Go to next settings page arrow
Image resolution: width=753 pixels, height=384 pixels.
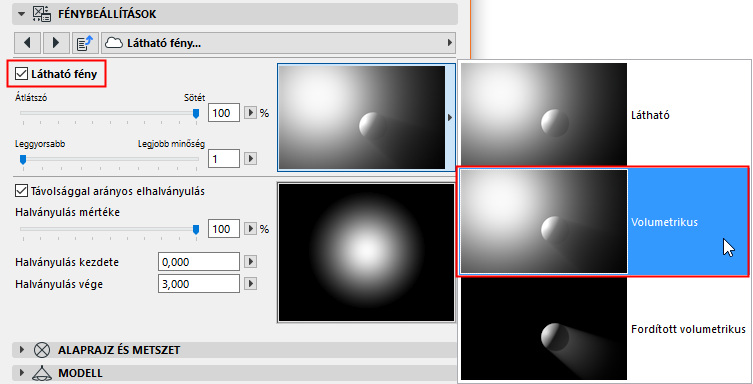(x=56, y=43)
